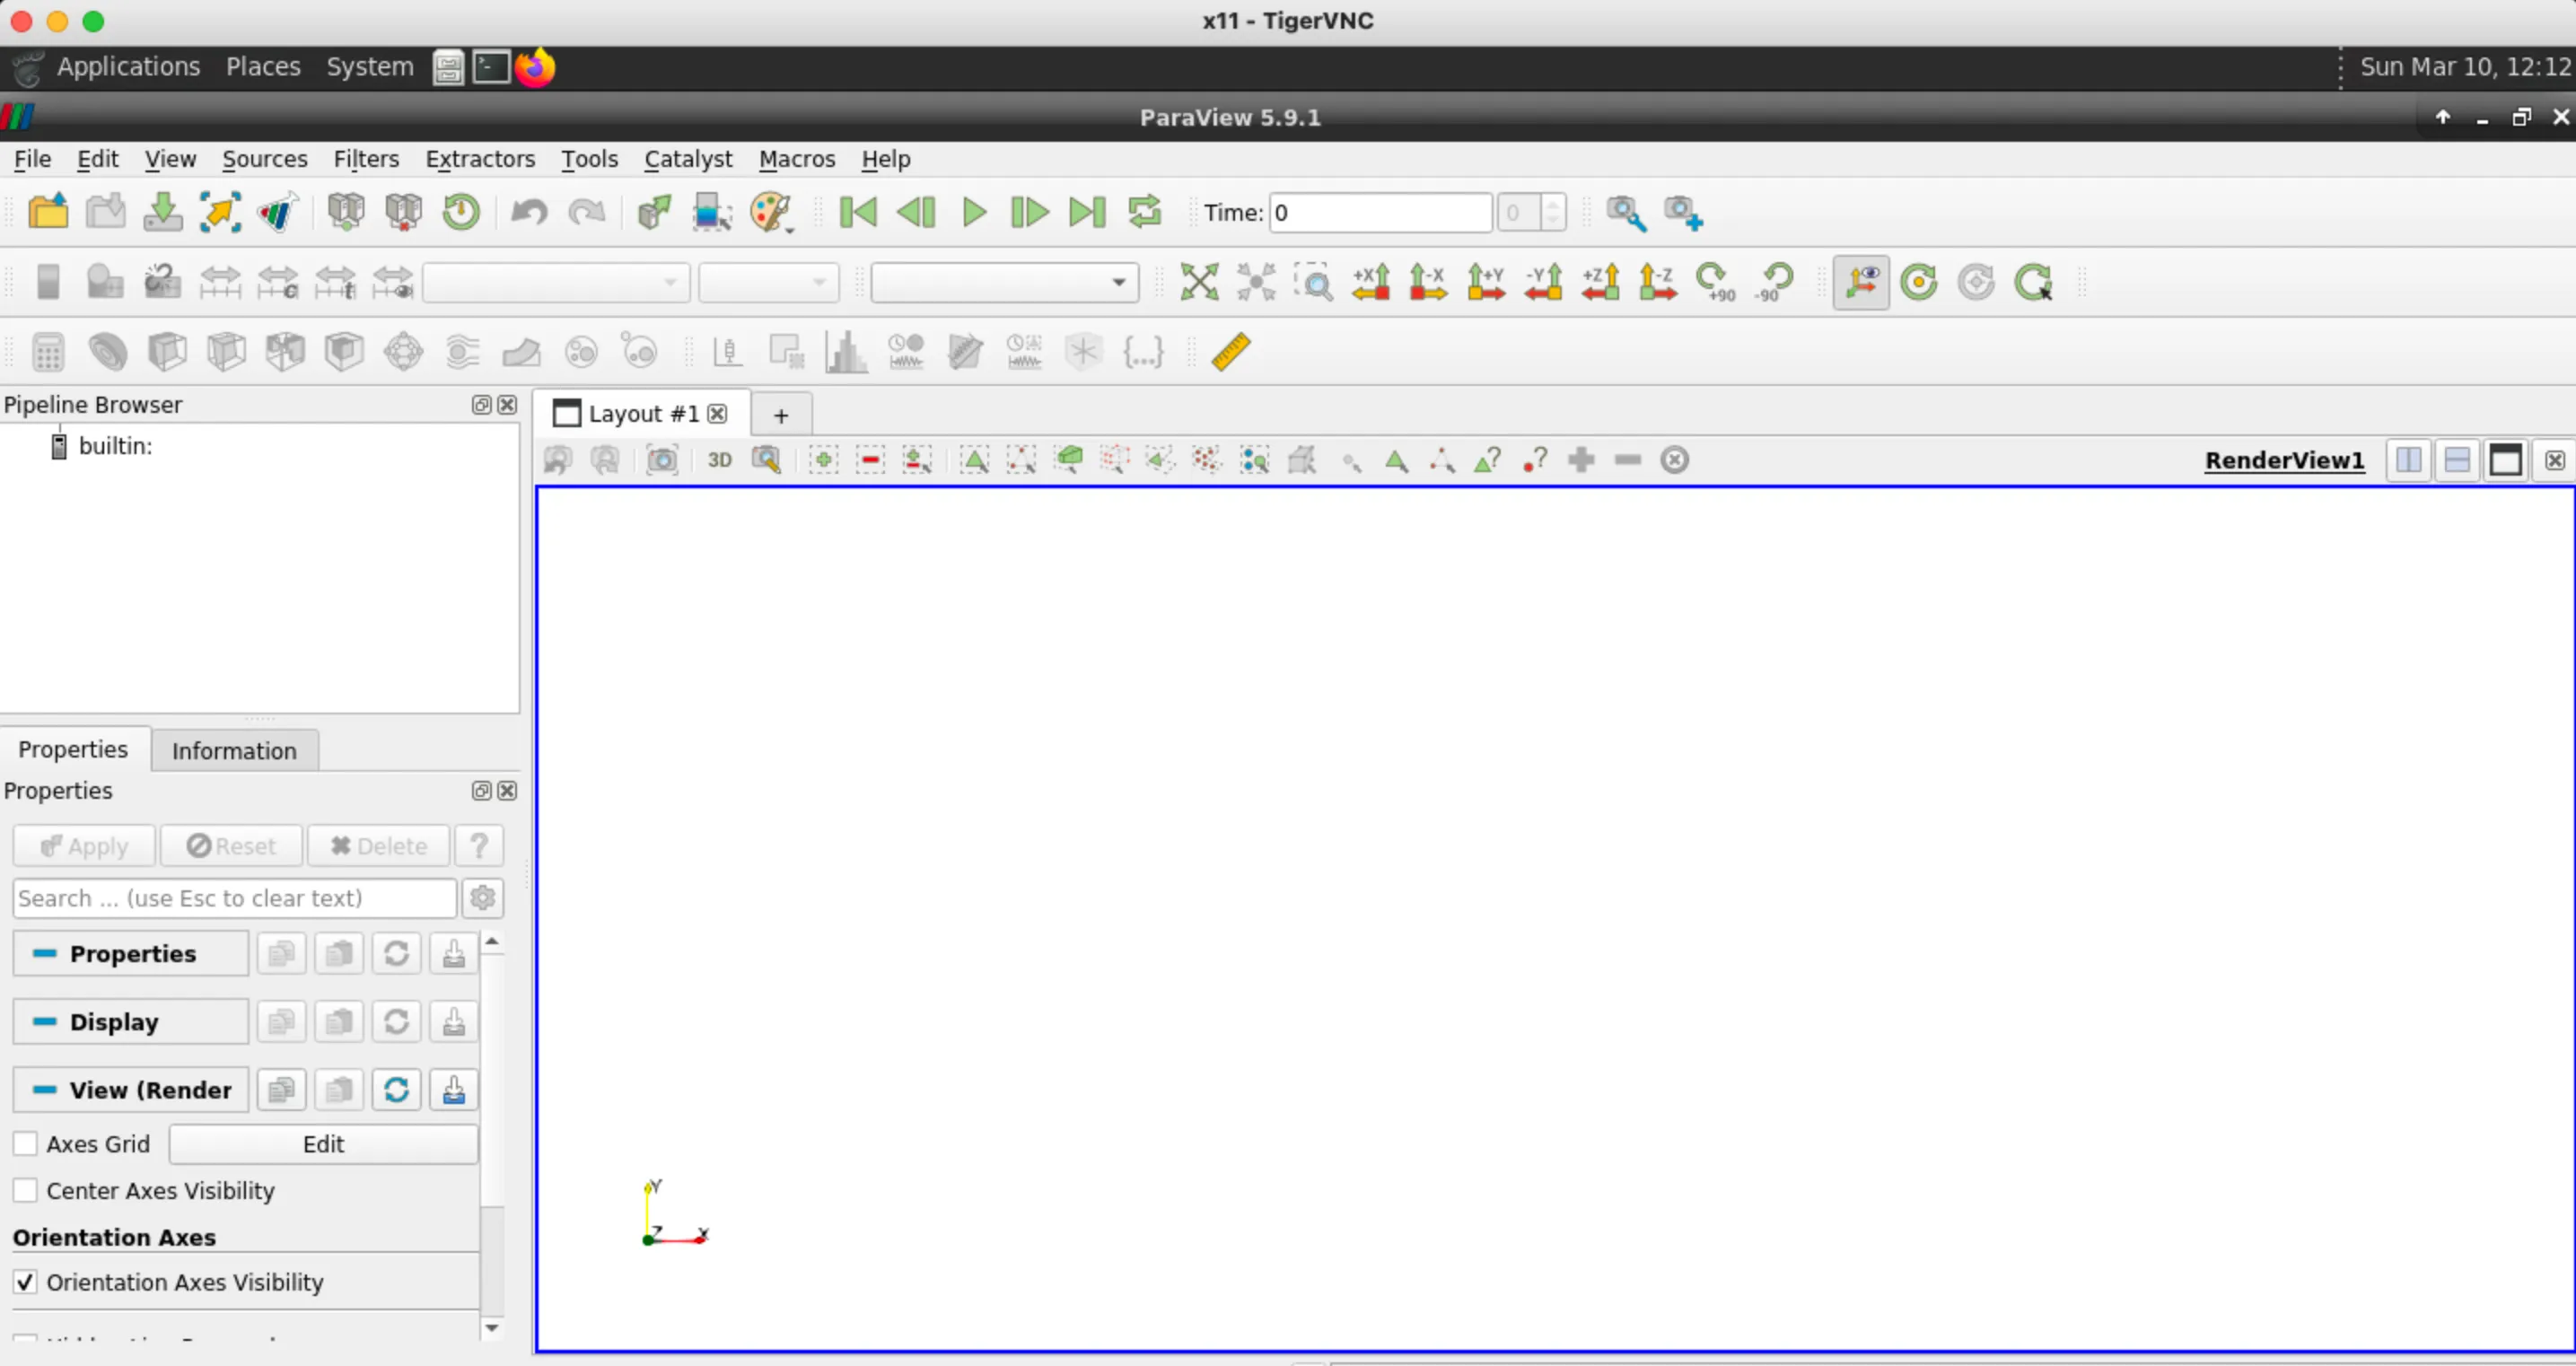This screenshot has height=1366, width=2576.
Task: Toggle the Axes Grid checkbox
Action: pyautogui.click(x=25, y=1144)
